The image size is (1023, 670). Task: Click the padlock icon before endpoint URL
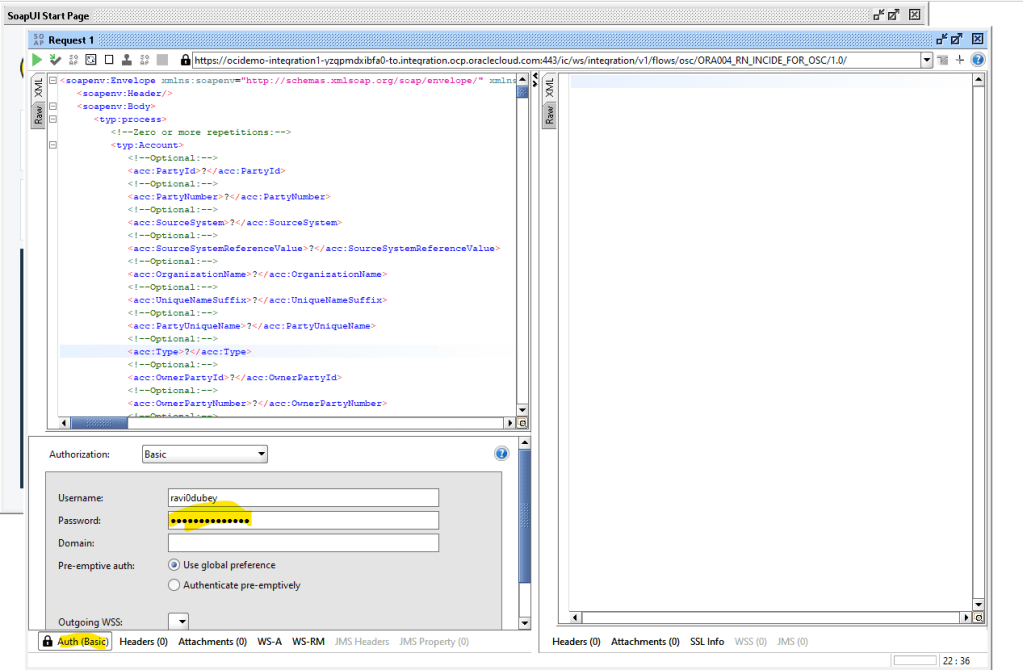(x=184, y=60)
